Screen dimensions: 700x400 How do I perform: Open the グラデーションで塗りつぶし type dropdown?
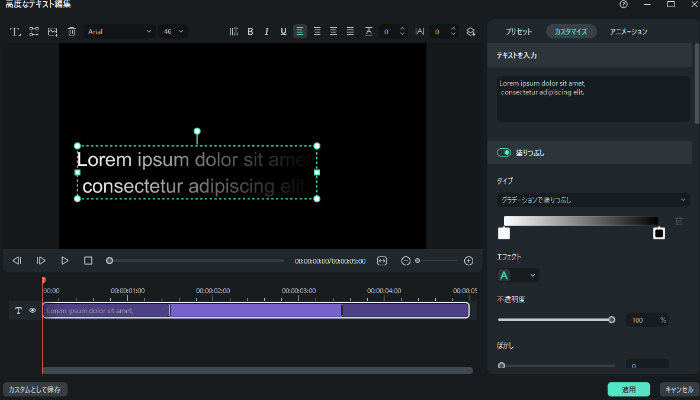pos(593,200)
